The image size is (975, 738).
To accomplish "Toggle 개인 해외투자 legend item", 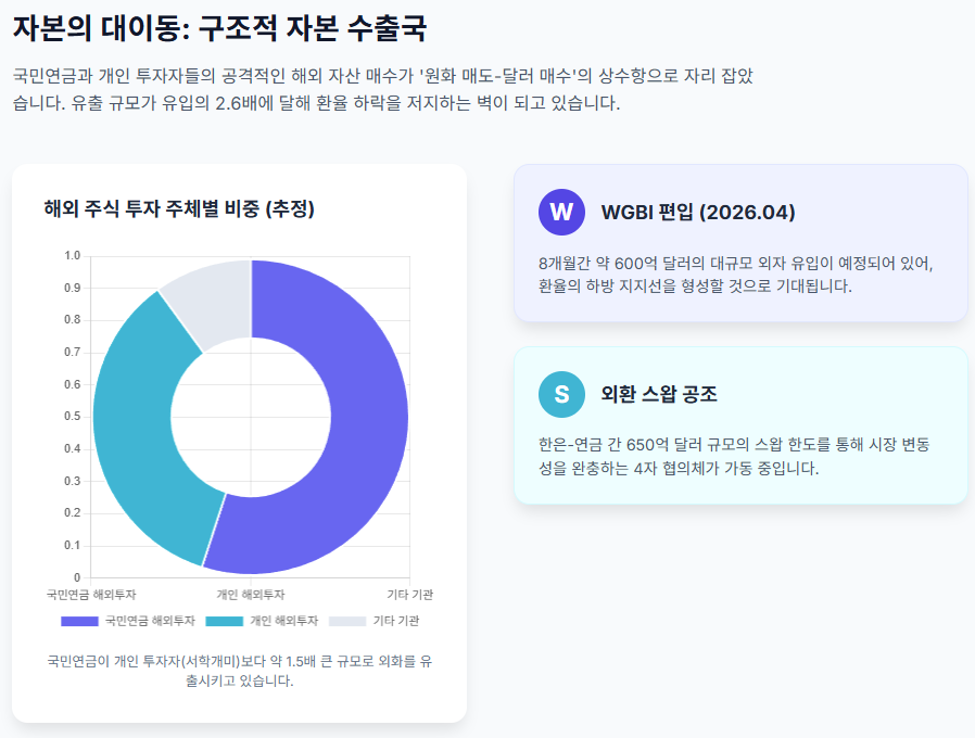I will tap(262, 620).
